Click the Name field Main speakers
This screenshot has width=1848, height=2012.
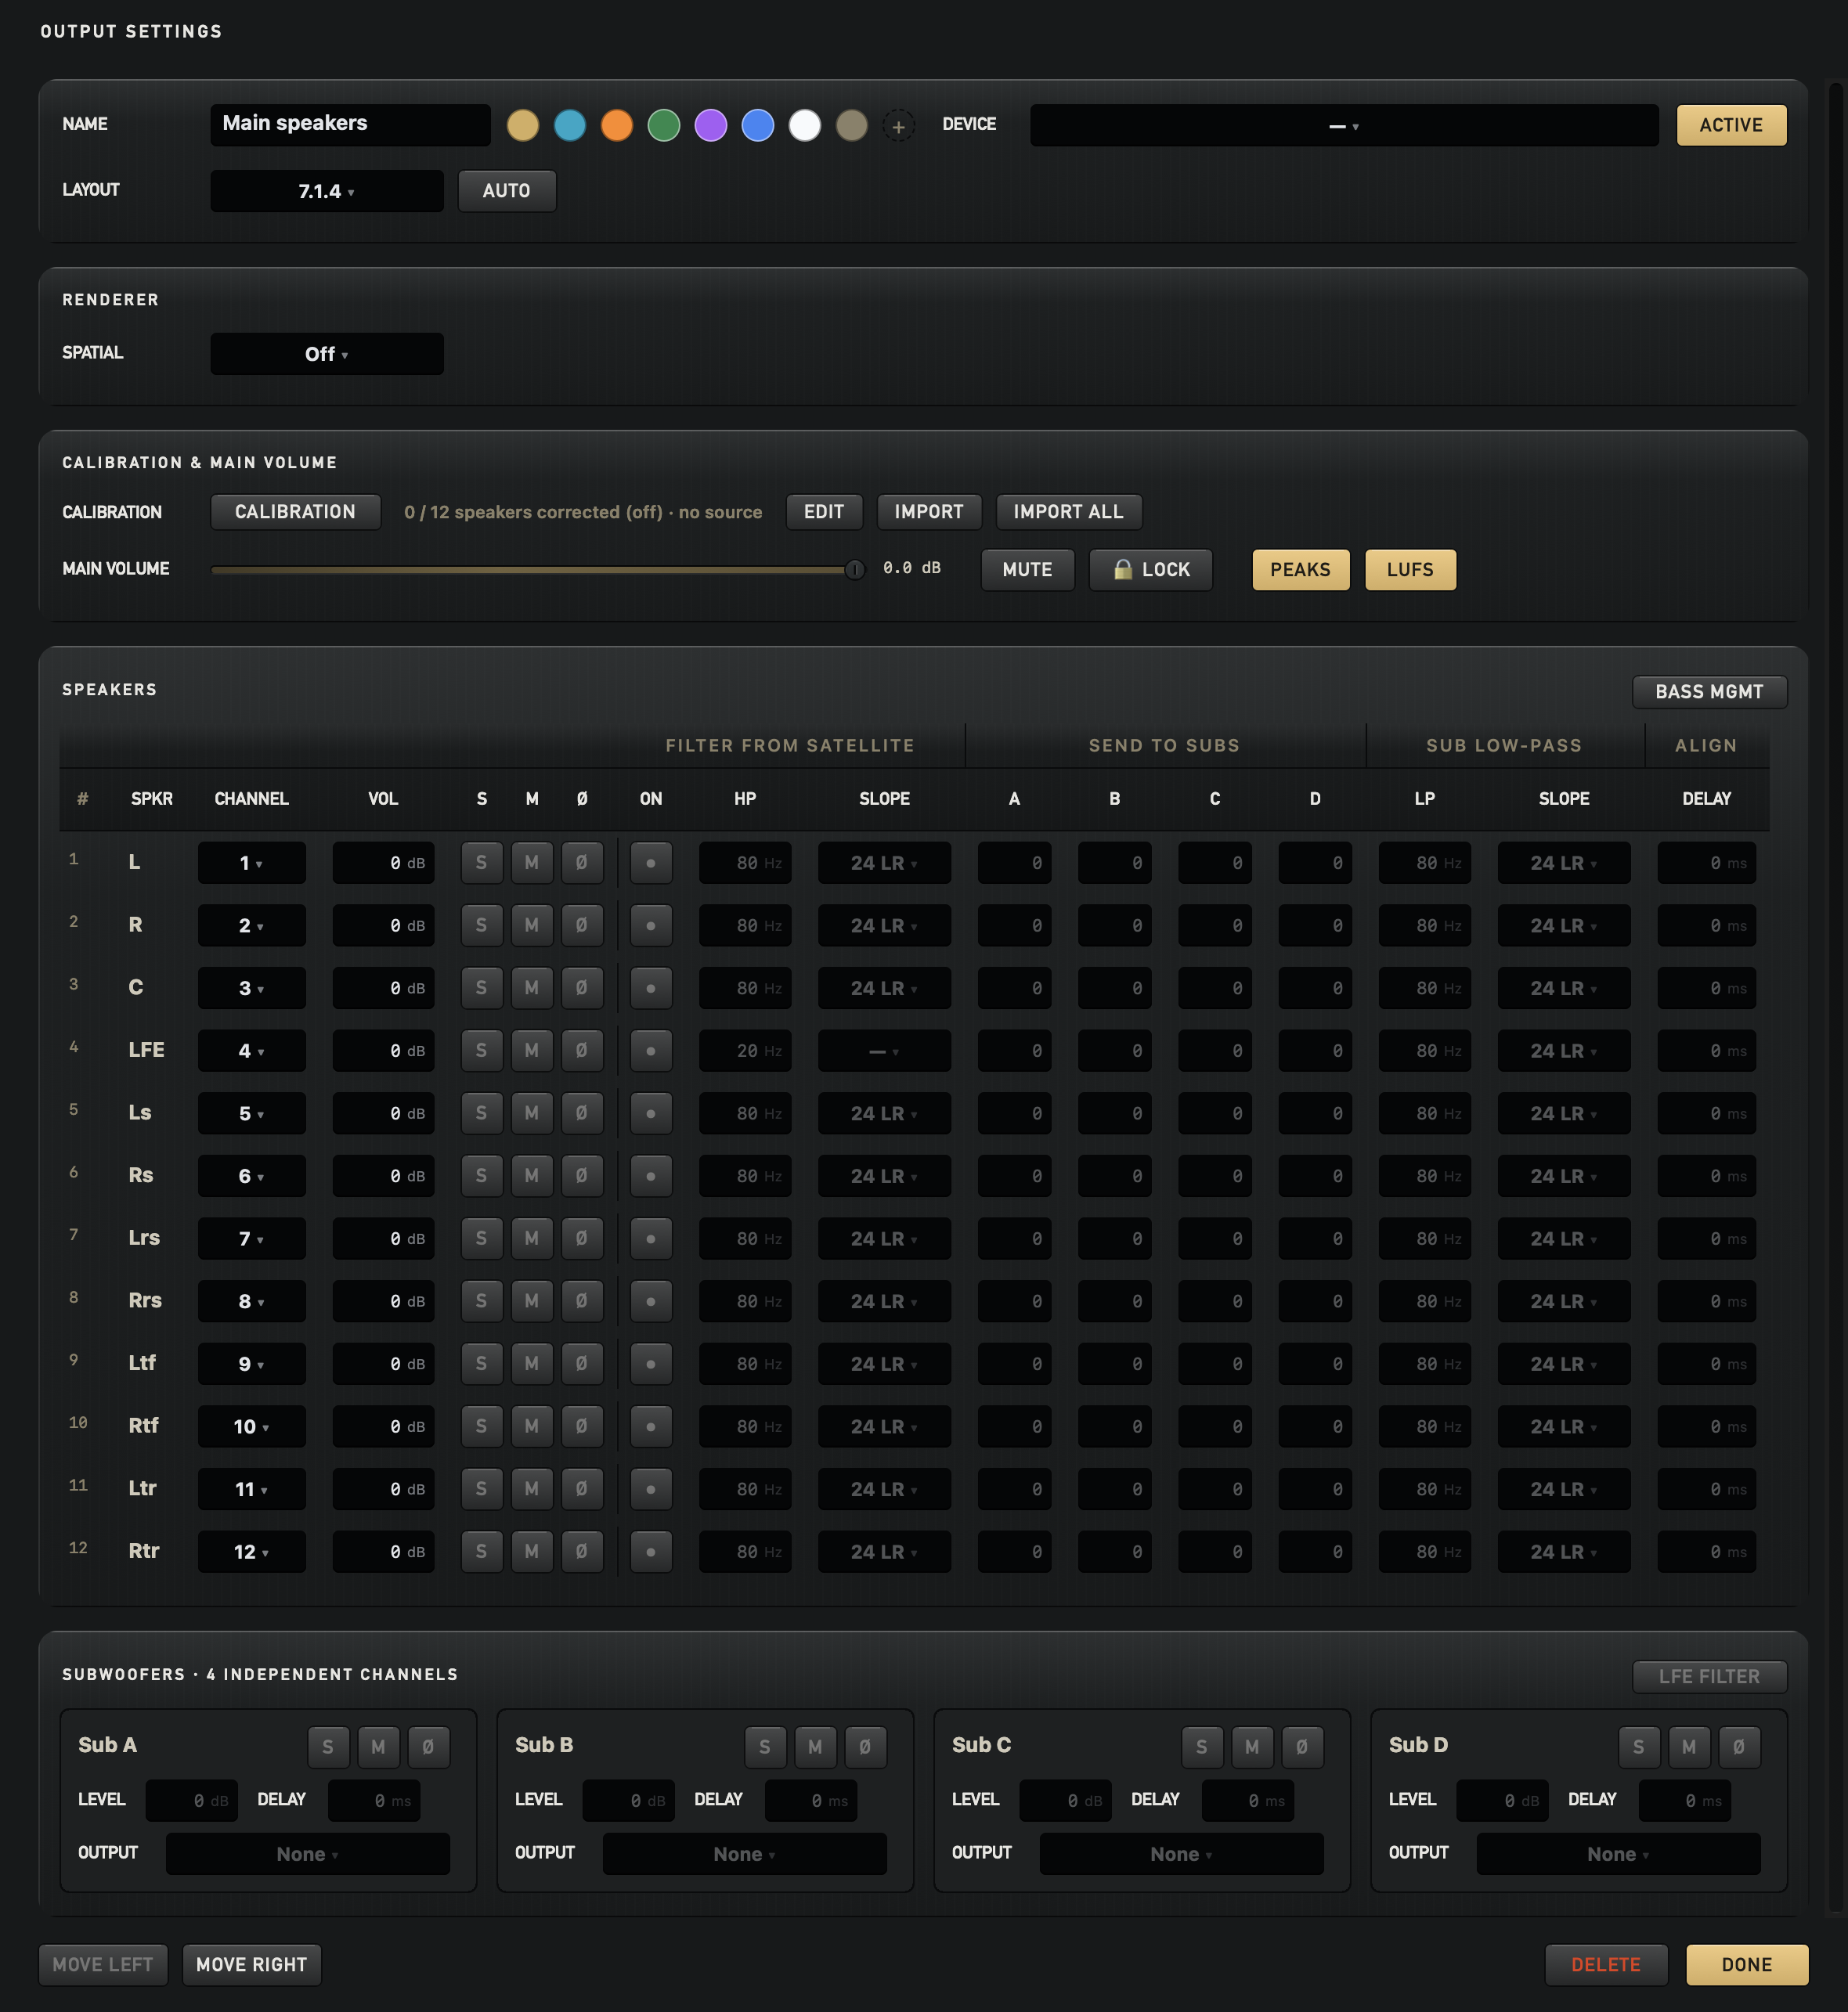(x=350, y=125)
